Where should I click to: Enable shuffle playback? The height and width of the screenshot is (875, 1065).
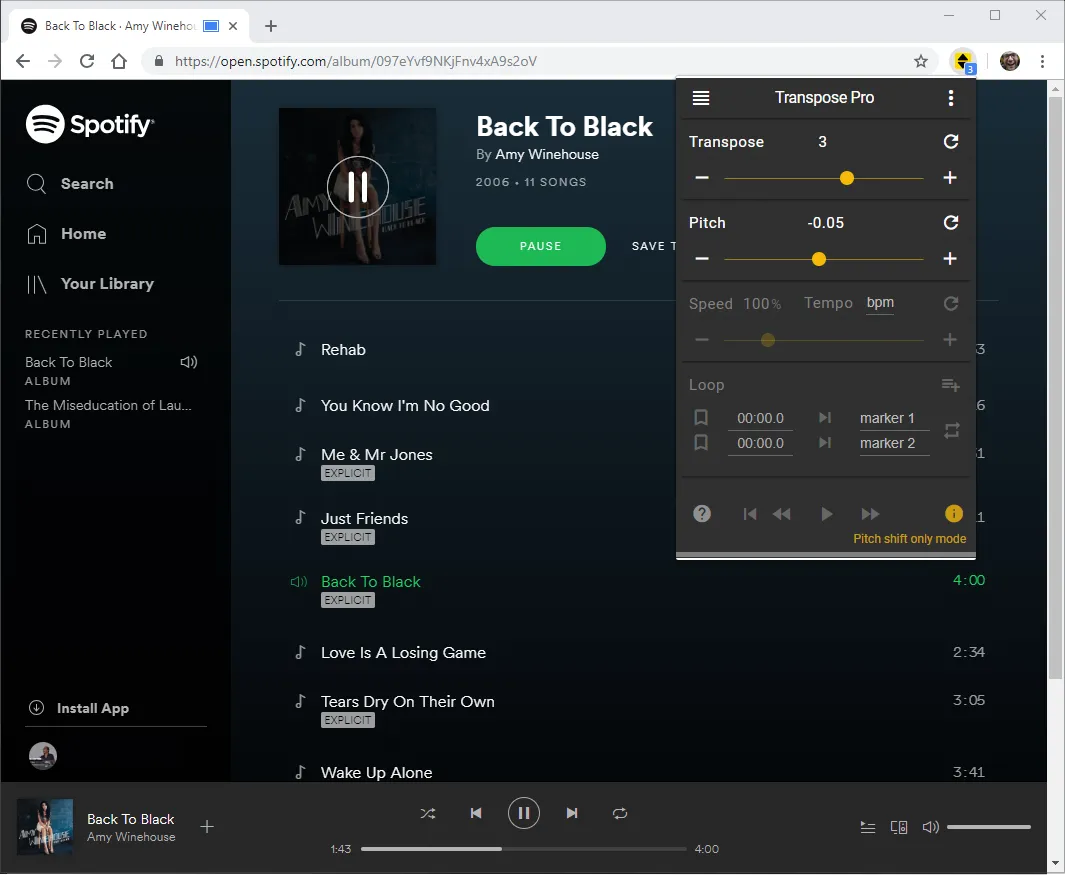pyautogui.click(x=428, y=813)
